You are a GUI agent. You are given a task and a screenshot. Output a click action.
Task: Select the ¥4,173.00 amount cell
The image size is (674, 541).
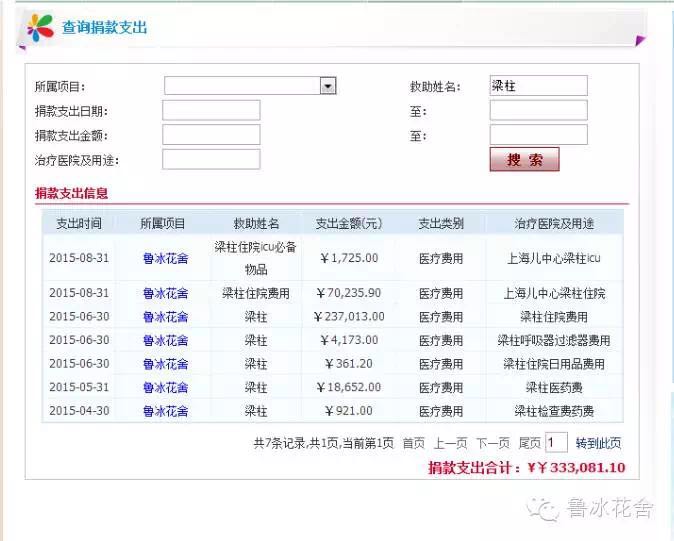point(349,340)
